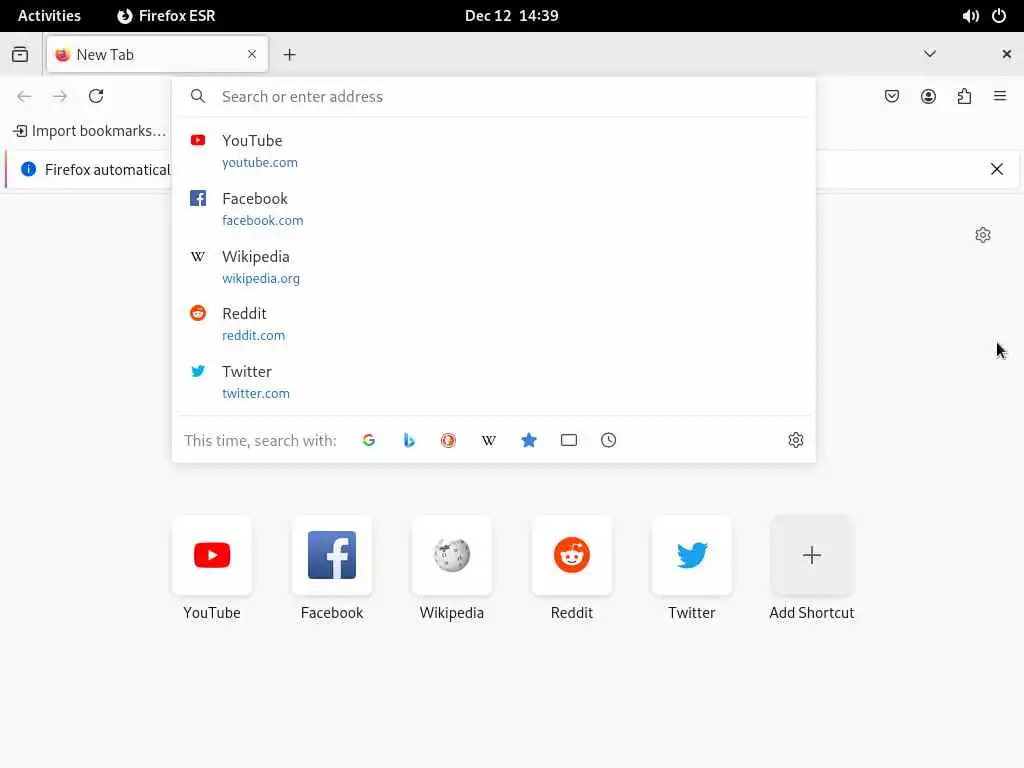Open Save to Pocket icon
This screenshot has width=1024, height=768.
coord(892,97)
